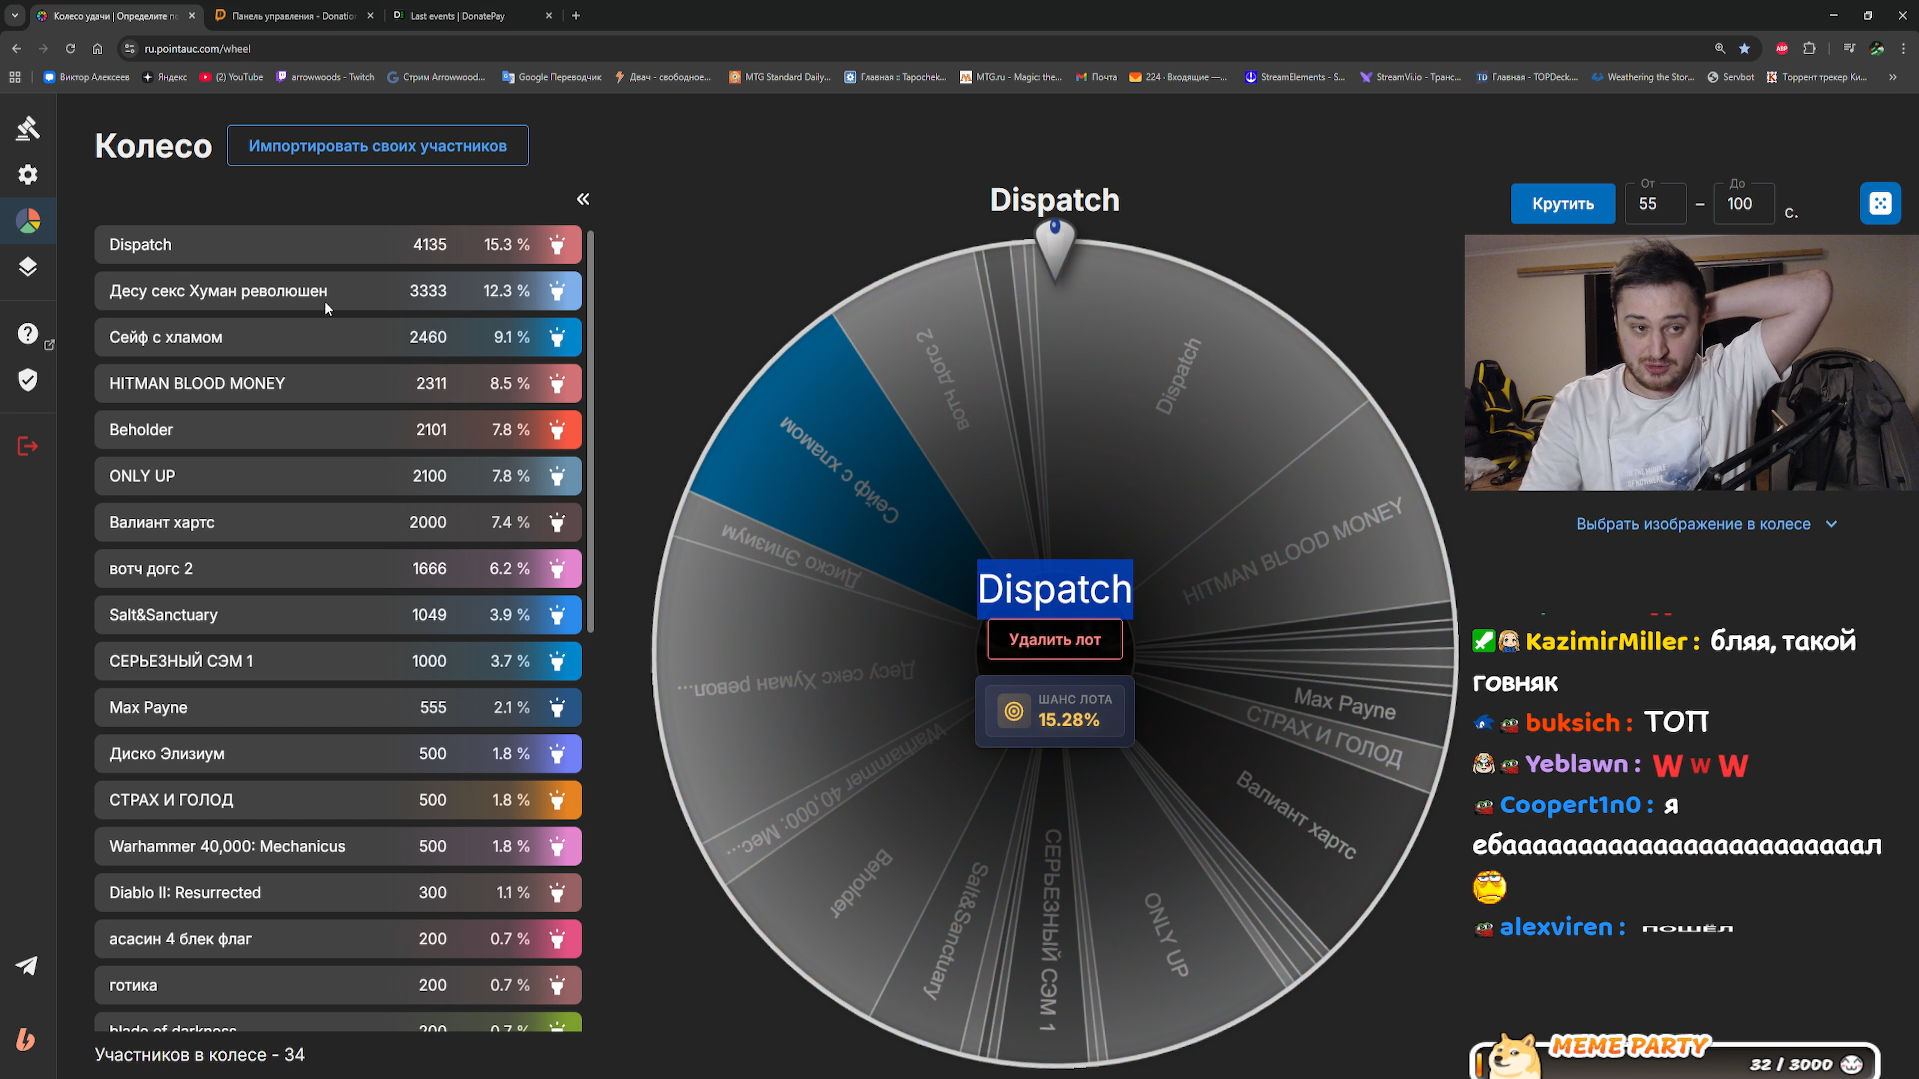This screenshot has width=1919, height=1079.
Task: Click the streamer webcam image
Action: [1692, 362]
